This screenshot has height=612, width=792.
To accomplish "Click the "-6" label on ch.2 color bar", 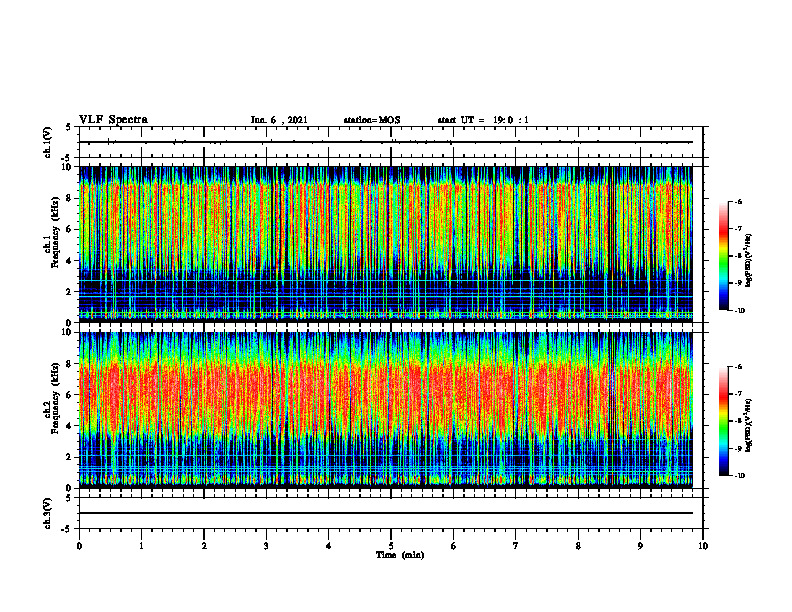I will point(739,367).
